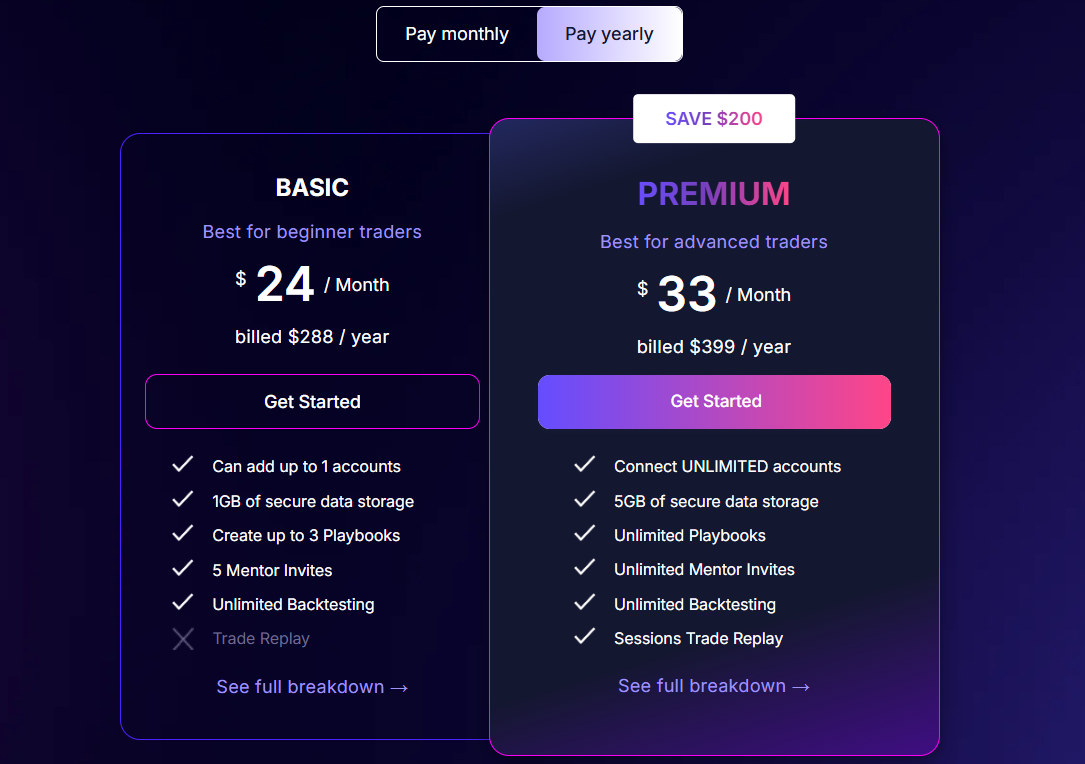Click the X icon beside Trade Replay
The width and height of the screenshot is (1085, 764).
183,639
